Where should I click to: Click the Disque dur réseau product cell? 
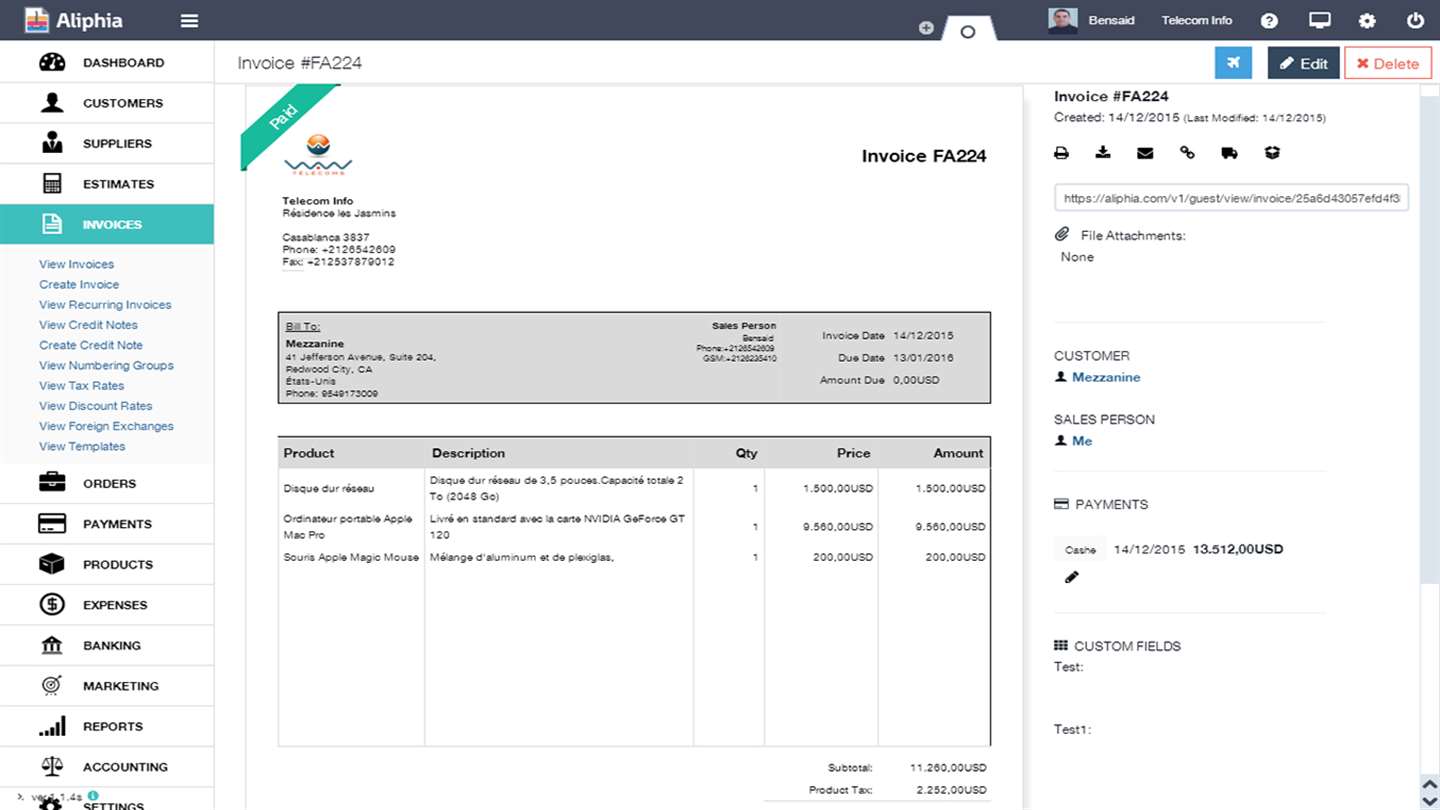tap(329, 489)
